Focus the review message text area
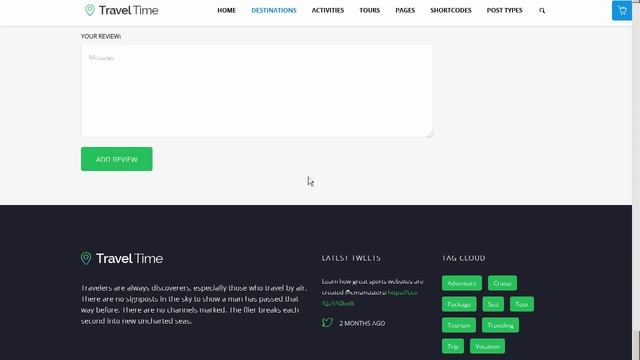This screenshot has width=640, height=360. point(257,91)
